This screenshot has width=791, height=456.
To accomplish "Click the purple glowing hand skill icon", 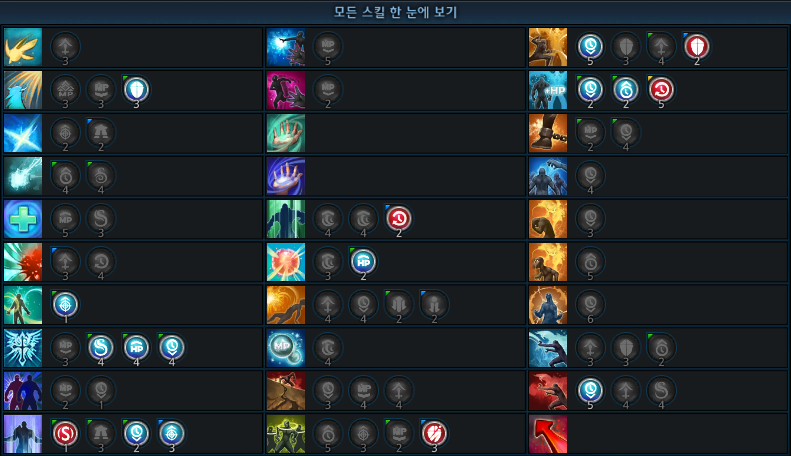I will coord(286,176).
